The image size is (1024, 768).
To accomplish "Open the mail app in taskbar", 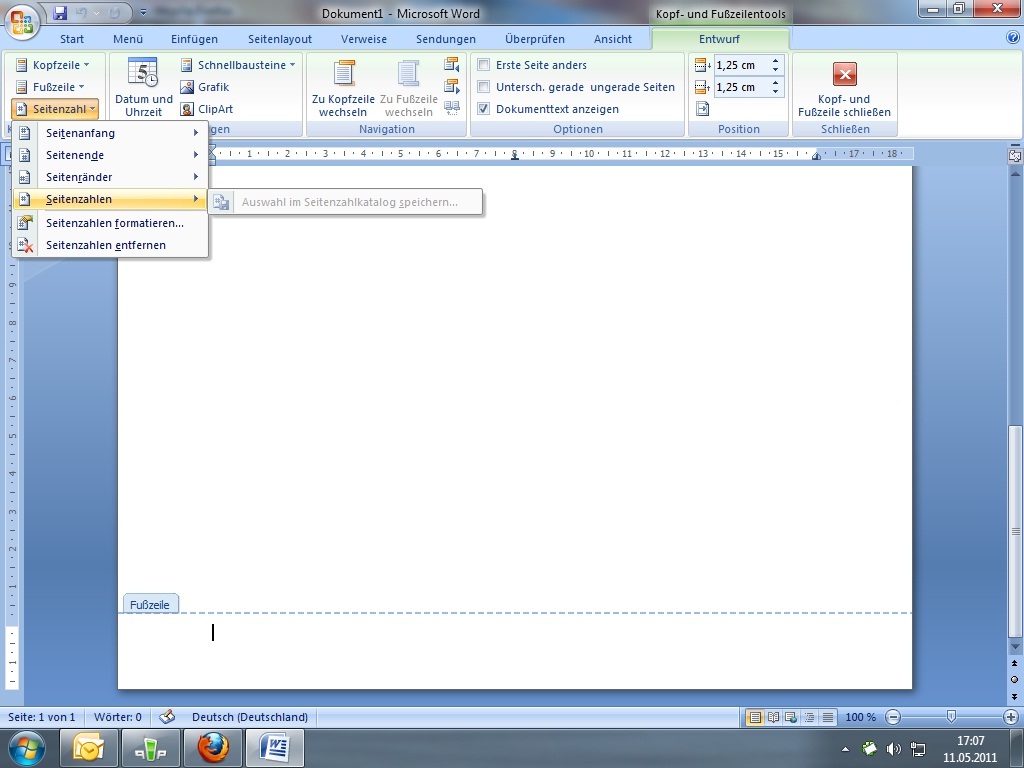I will pos(88,748).
